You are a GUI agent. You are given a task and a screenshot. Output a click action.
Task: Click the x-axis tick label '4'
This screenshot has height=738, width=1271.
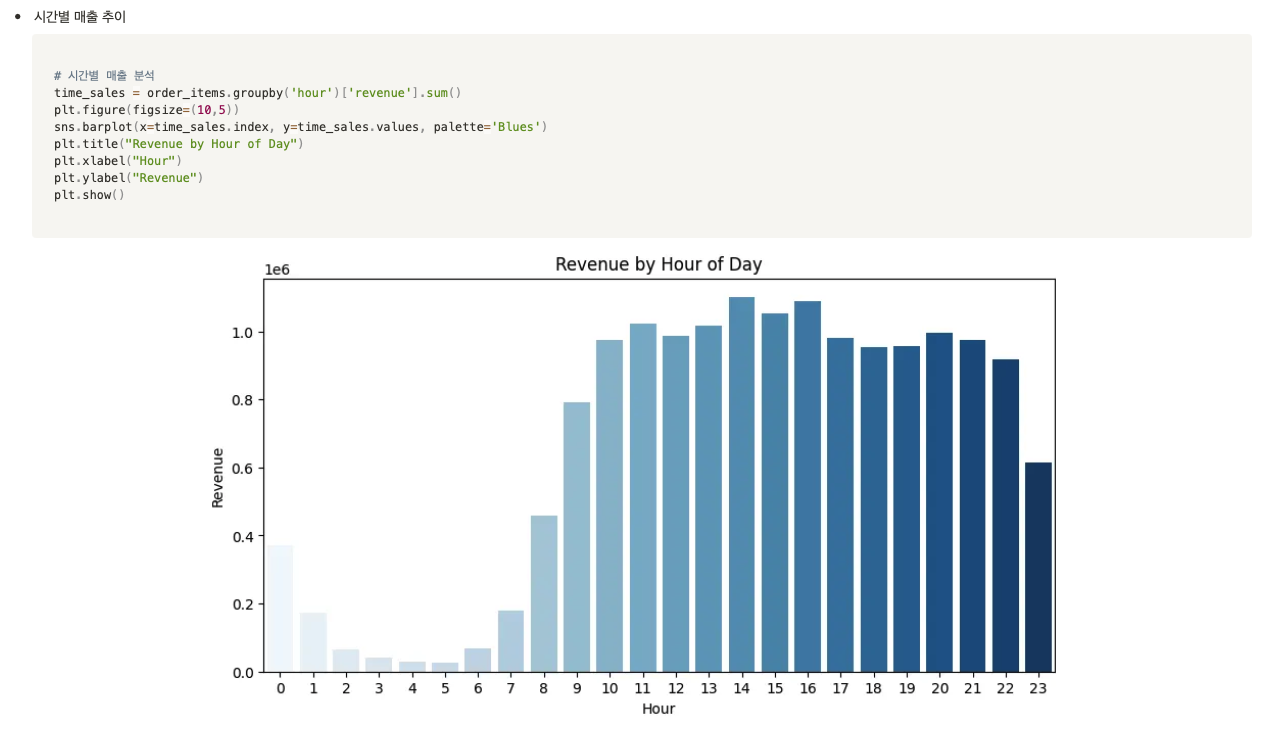click(x=412, y=689)
